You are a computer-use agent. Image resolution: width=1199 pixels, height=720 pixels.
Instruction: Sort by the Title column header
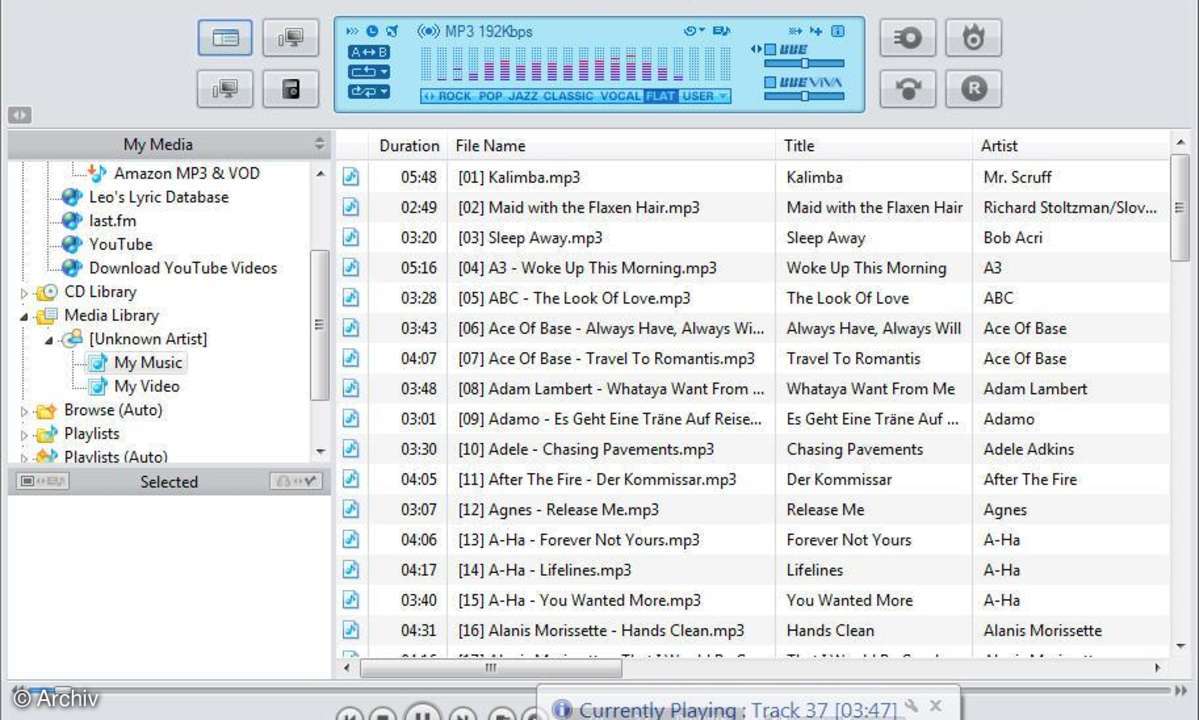coord(873,145)
